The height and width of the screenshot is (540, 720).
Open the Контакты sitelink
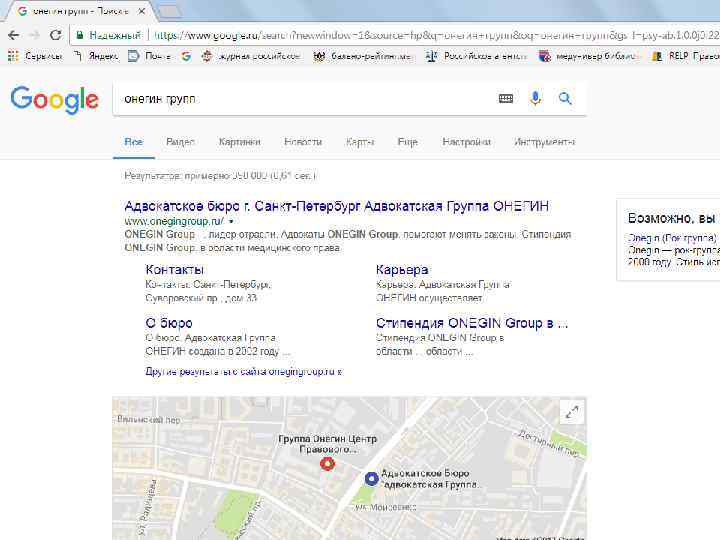(174, 270)
